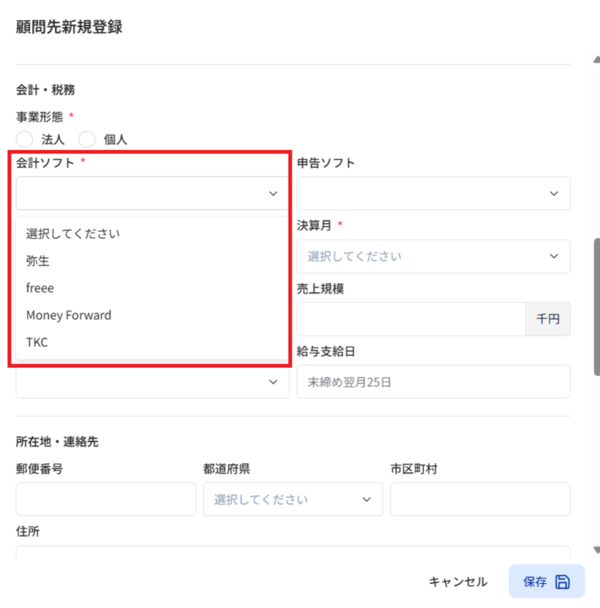Click the vertical scrollbar thumb
The height and width of the screenshot is (608, 600).
coord(597,307)
